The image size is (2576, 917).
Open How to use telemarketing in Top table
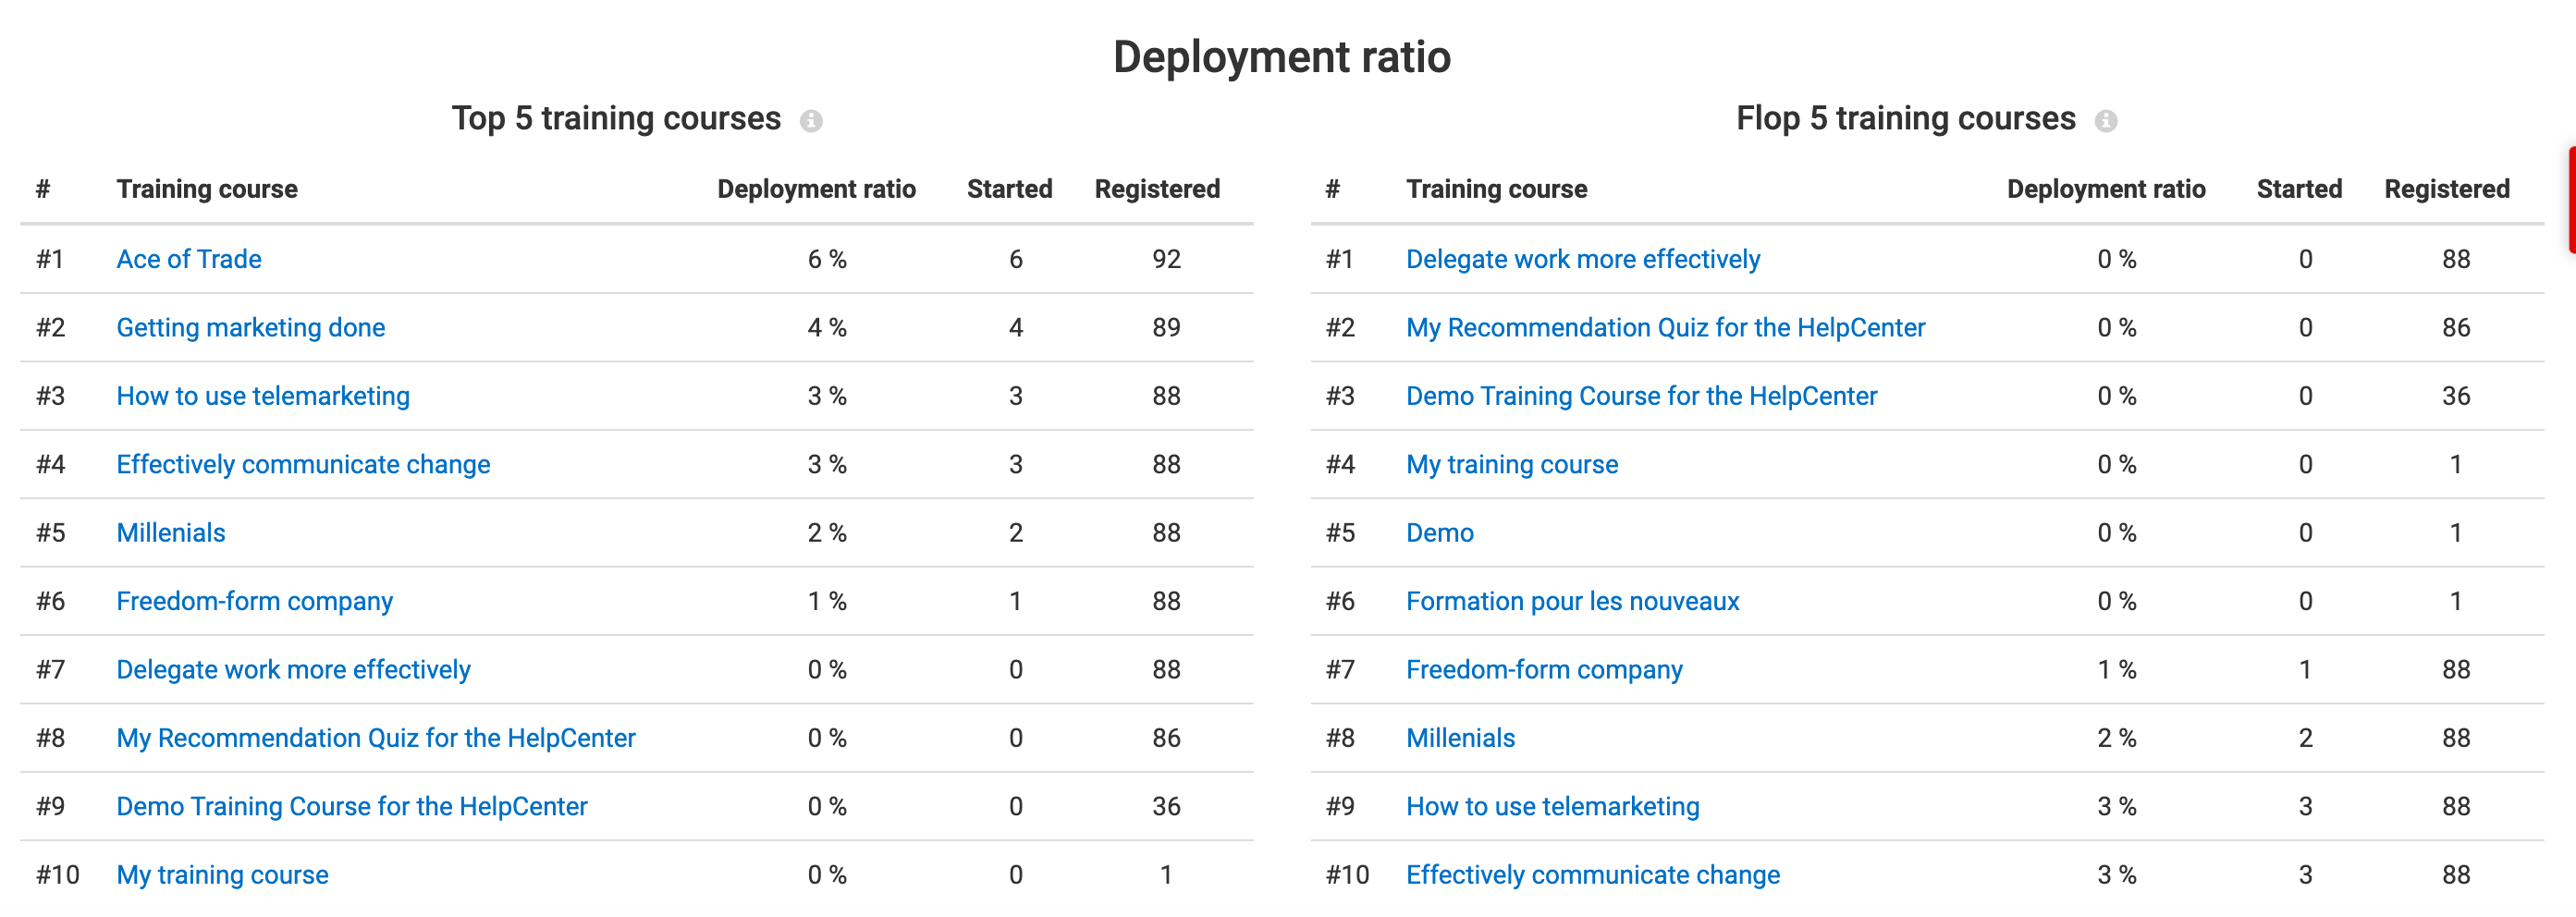click(263, 396)
